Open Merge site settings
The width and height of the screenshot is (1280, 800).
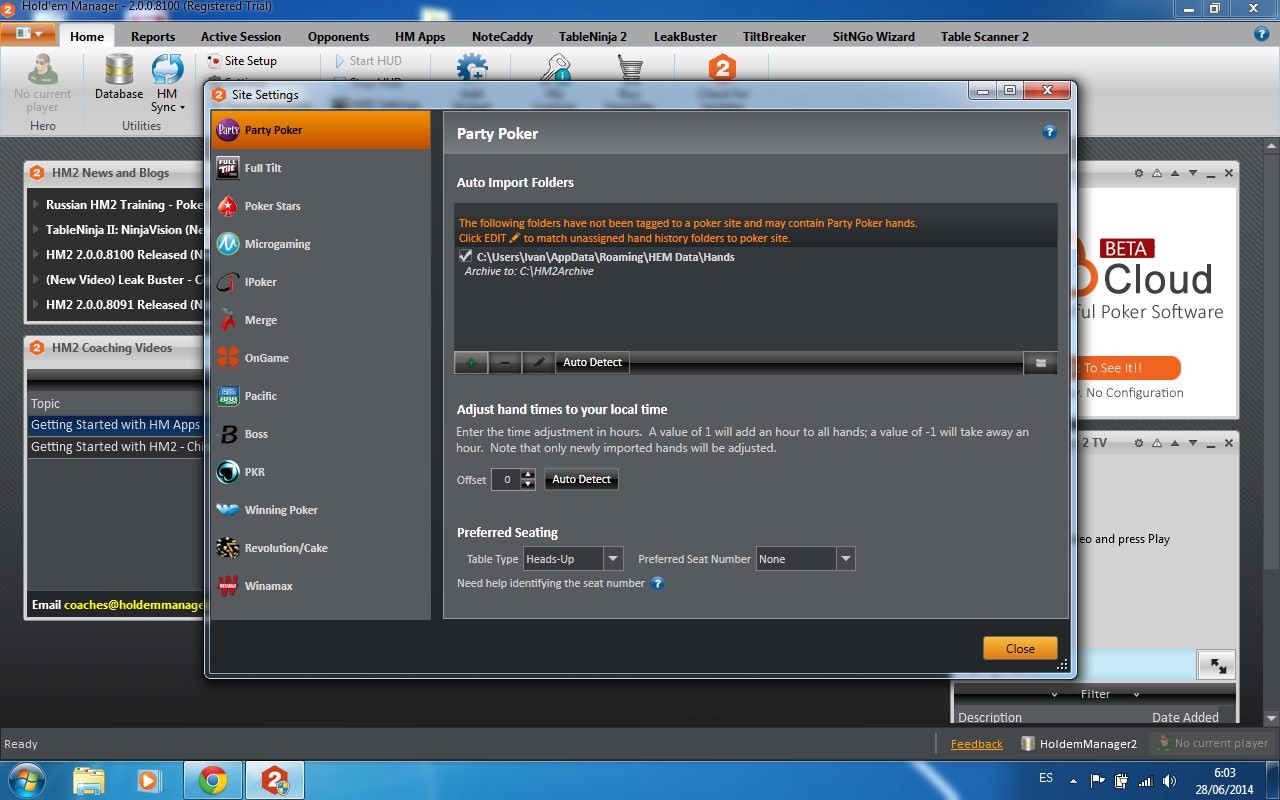pos(321,320)
